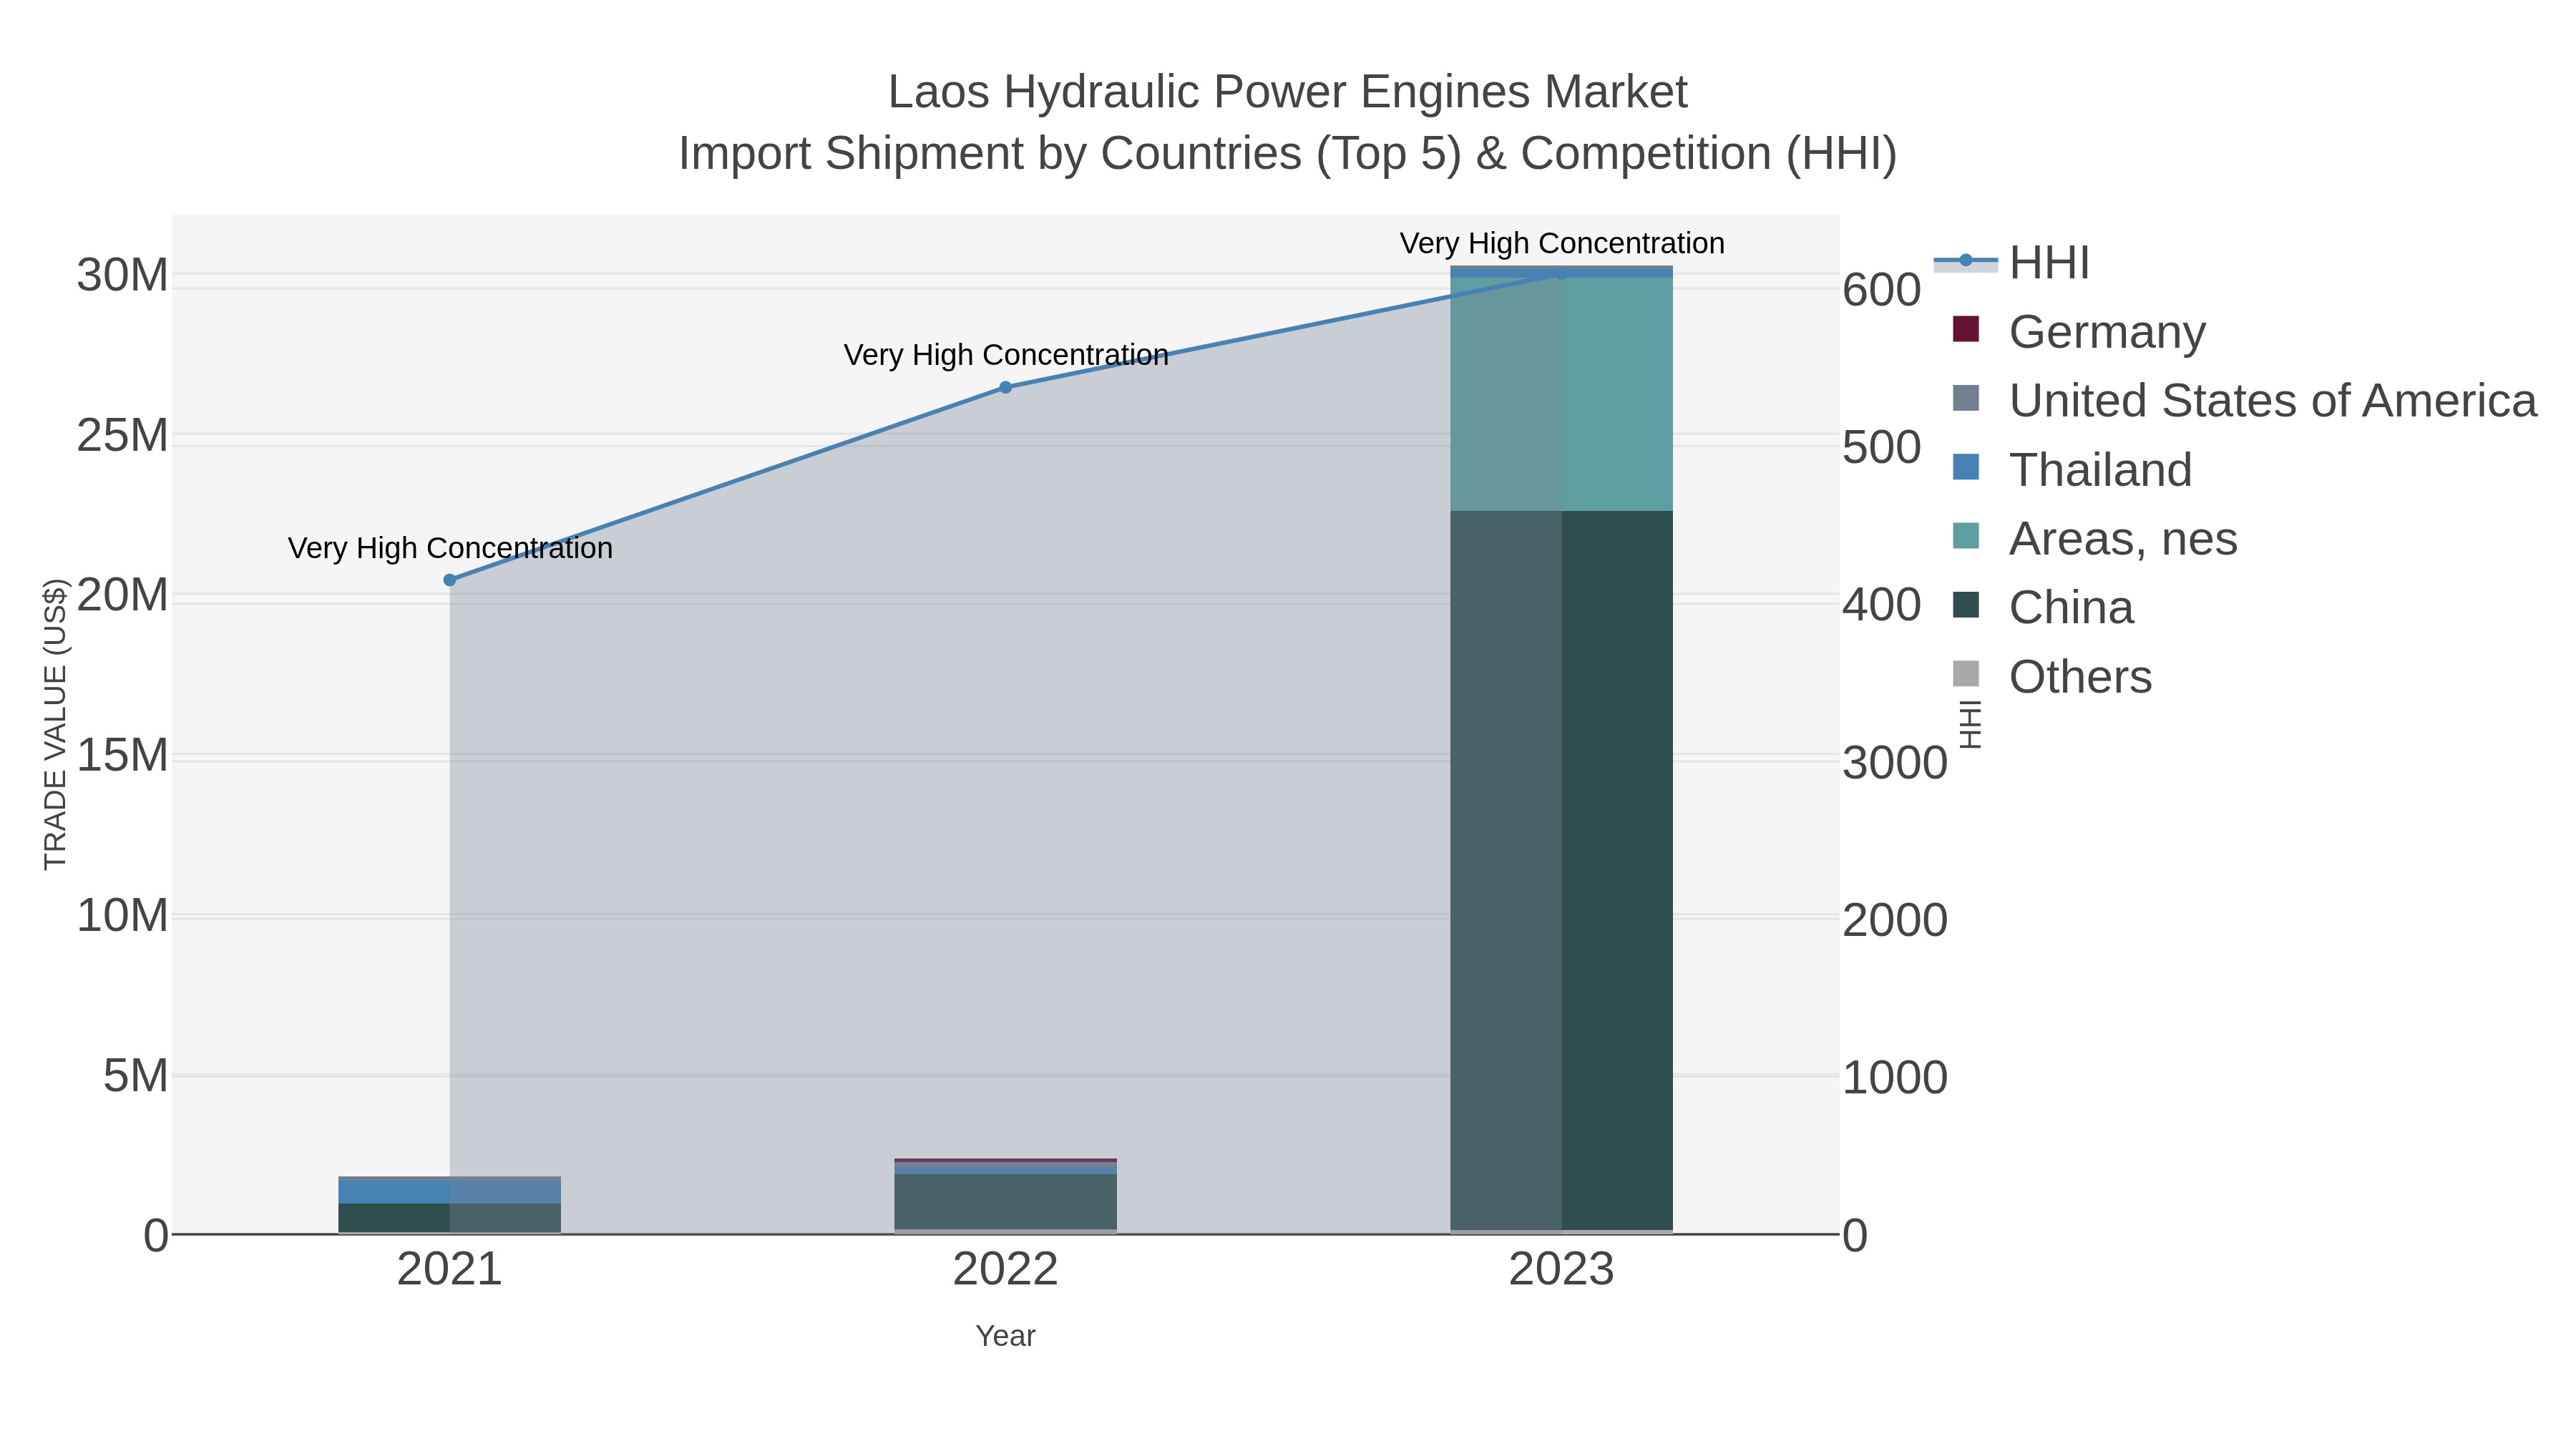Click the Year axis title
The width and height of the screenshot is (2576, 1449).
[1006, 1336]
